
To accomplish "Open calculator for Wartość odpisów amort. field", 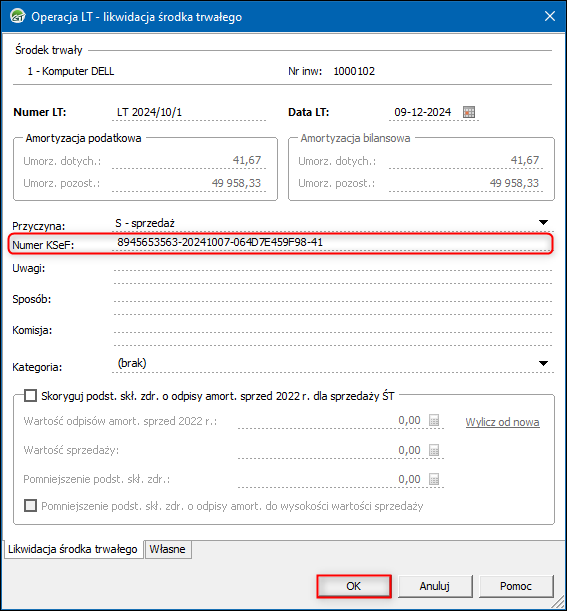I will tap(434, 420).
